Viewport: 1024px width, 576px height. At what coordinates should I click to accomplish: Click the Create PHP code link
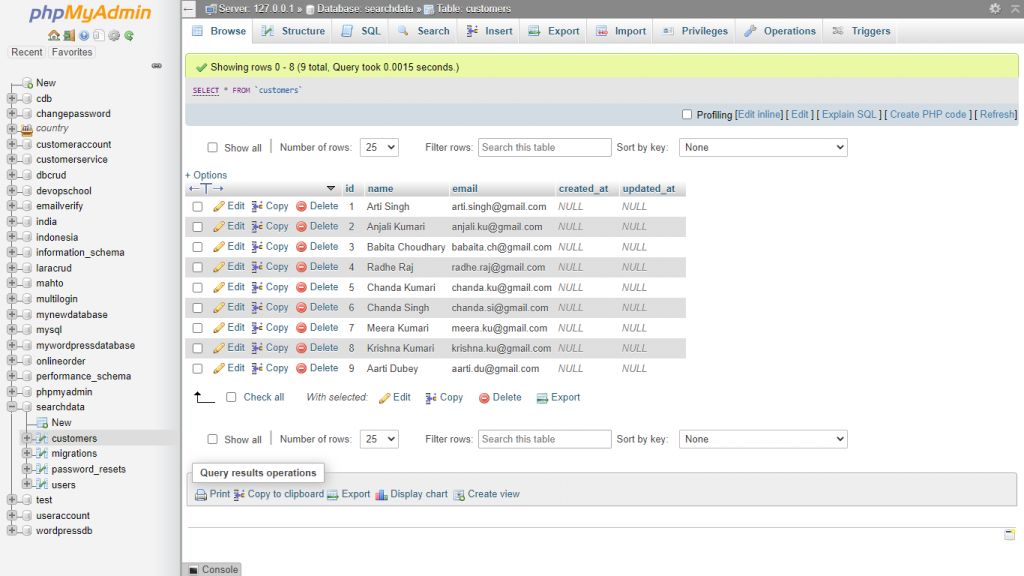[928, 114]
